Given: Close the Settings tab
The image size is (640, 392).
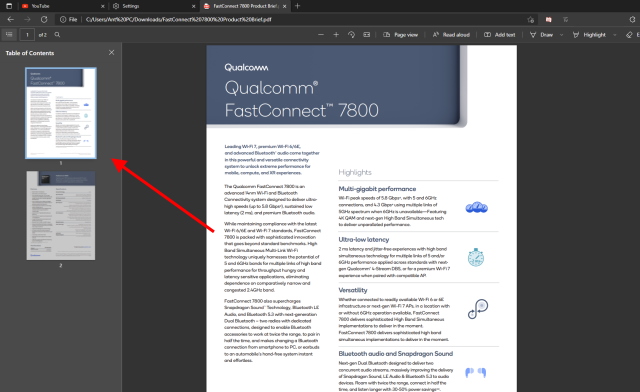Looking at the screenshot, I should pyautogui.click(x=193, y=6).
